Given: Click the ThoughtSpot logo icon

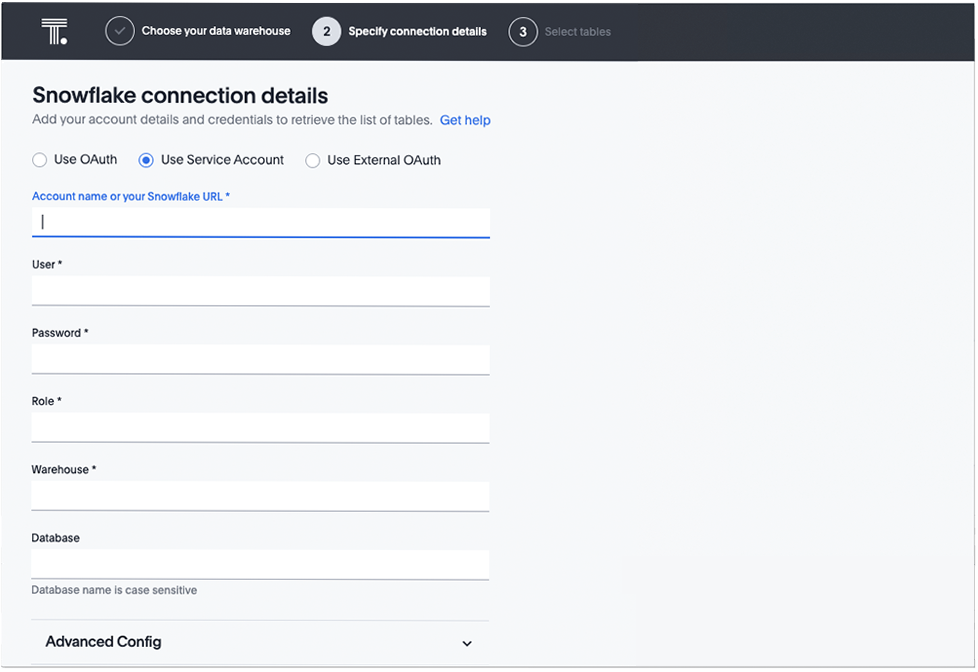Looking at the screenshot, I should pos(54,31).
